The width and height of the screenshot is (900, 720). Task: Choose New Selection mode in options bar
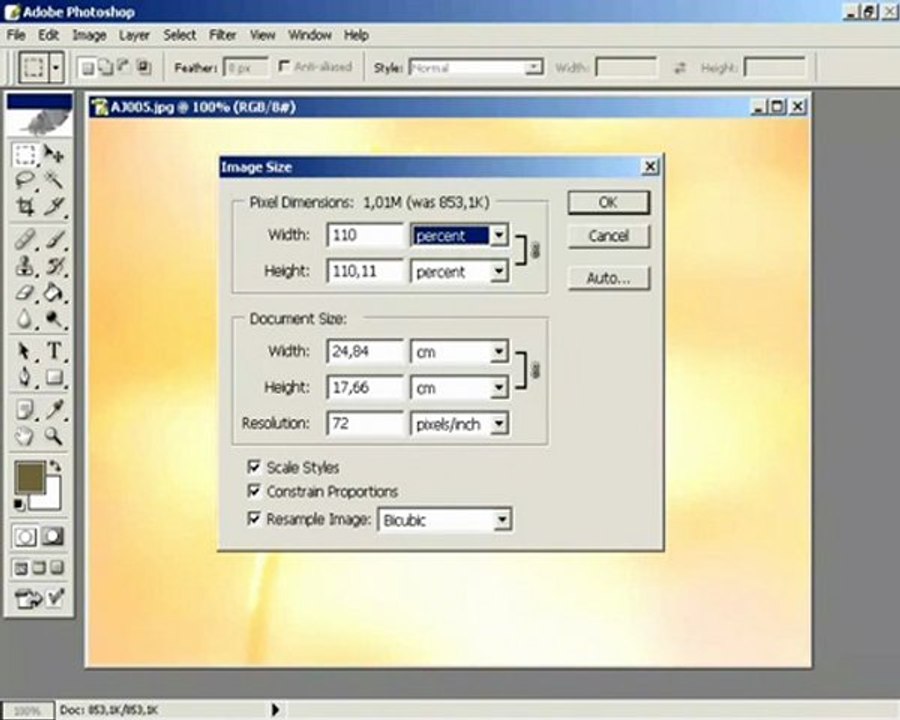pos(87,68)
